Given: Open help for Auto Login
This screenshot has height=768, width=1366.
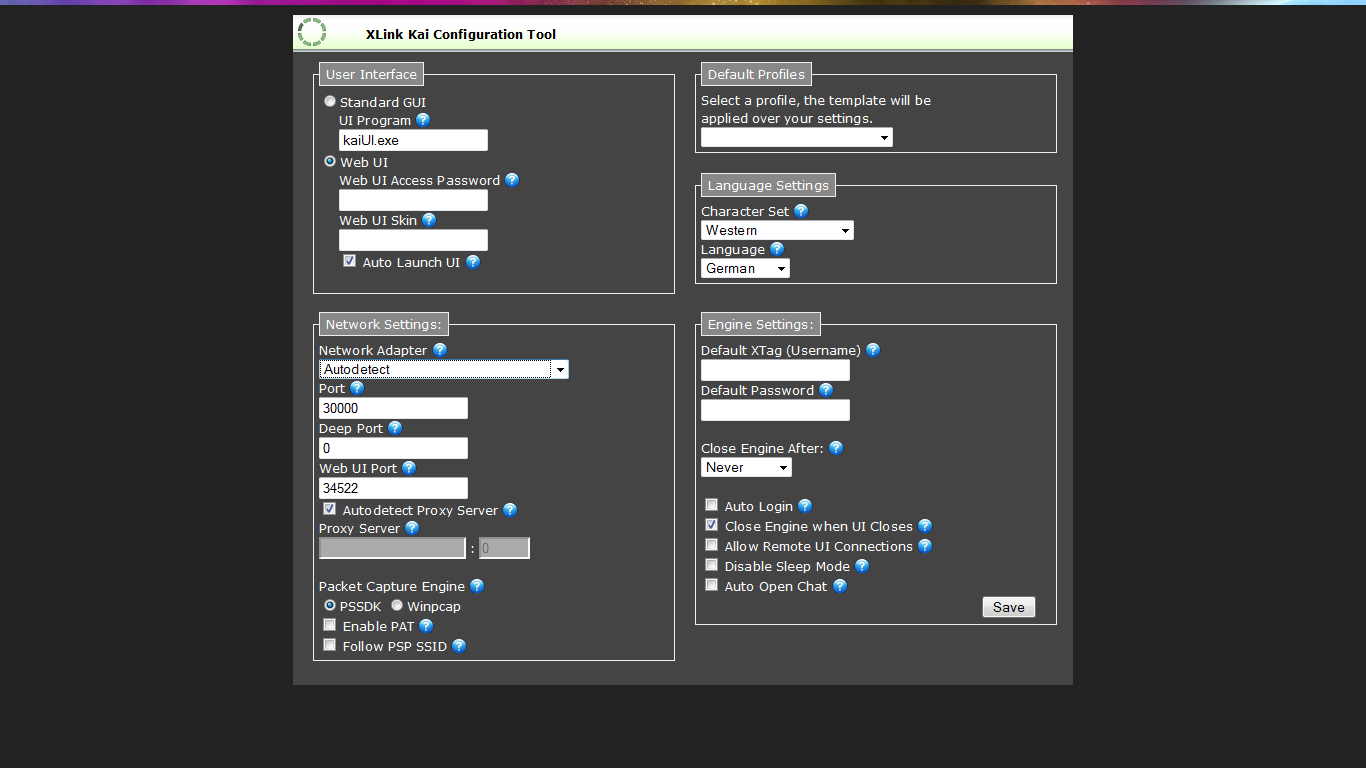Looking at the screenshot, I should tap(805, 506).
